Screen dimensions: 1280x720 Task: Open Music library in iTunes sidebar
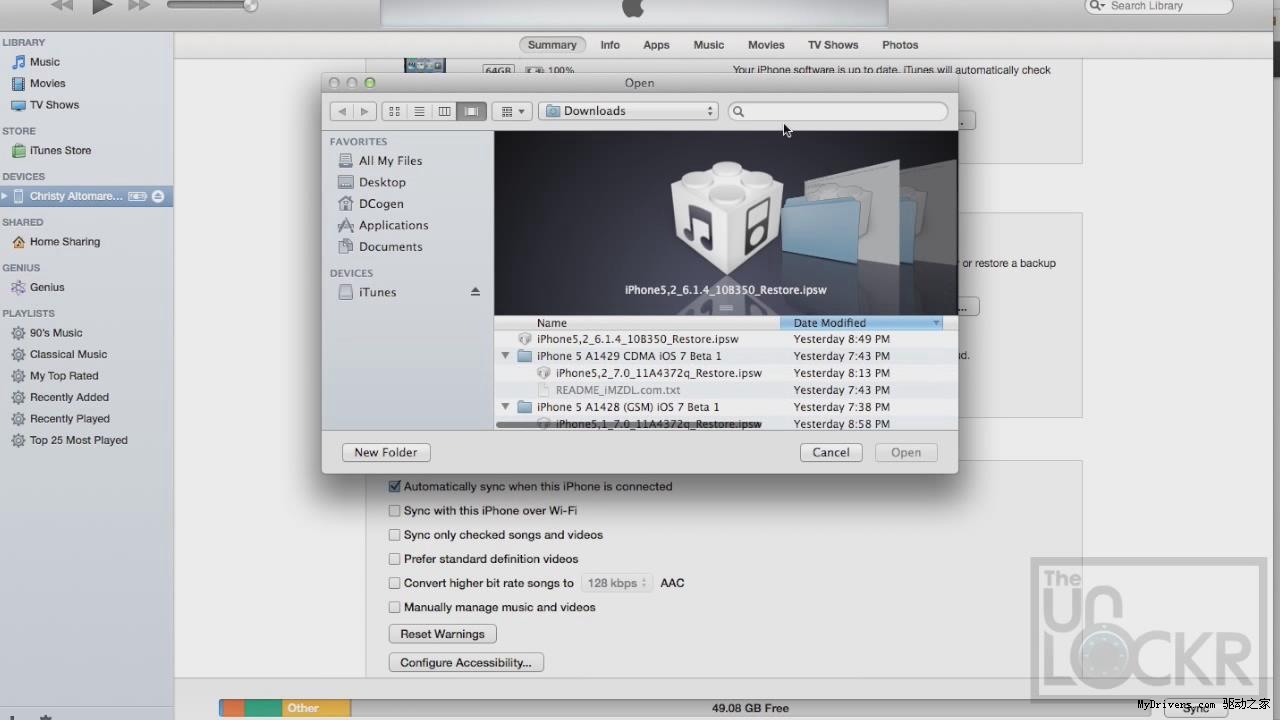(44, 62)
